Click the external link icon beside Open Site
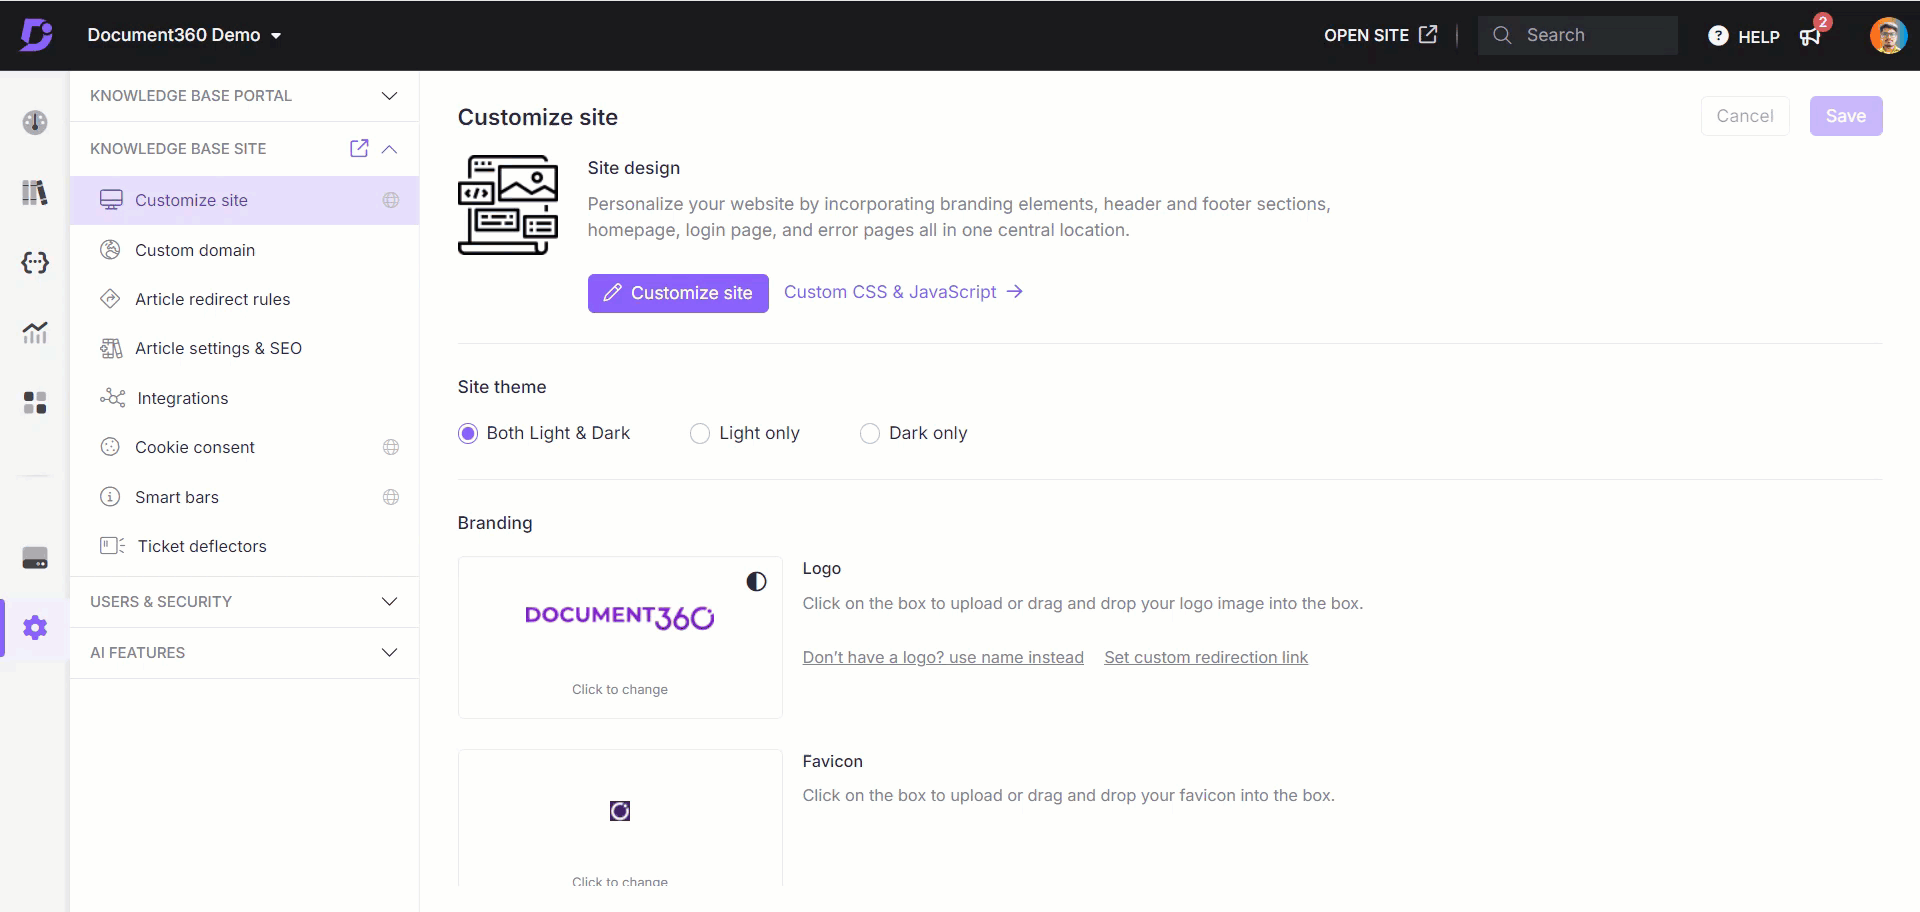This screenshot has width=1920, height=912. tap(1428, 34)
